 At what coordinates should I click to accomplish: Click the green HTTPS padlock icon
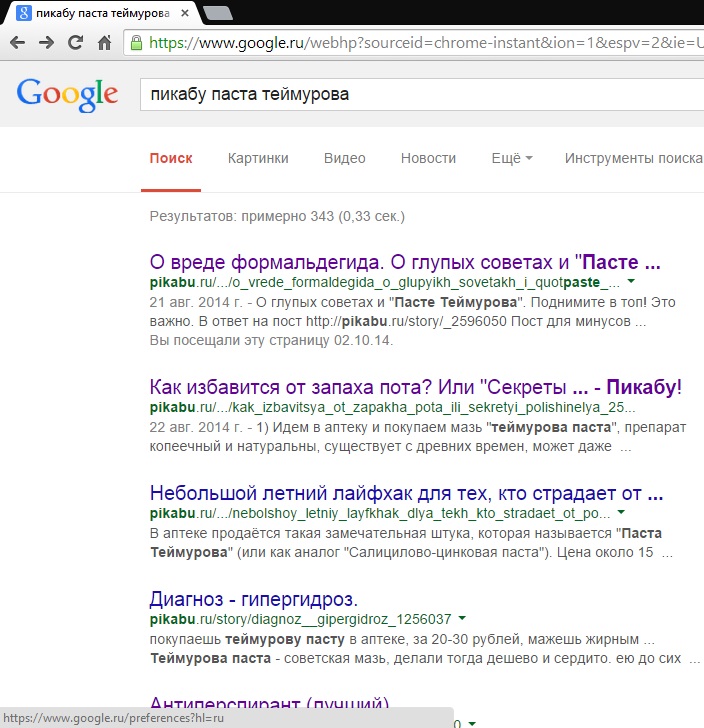click(136, 43)
